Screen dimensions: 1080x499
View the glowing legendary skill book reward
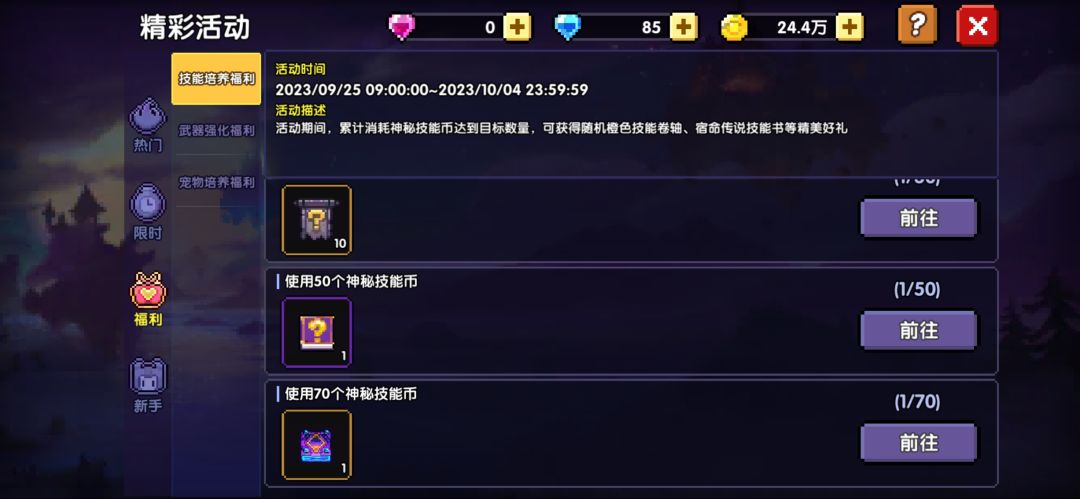pos(317,445)
